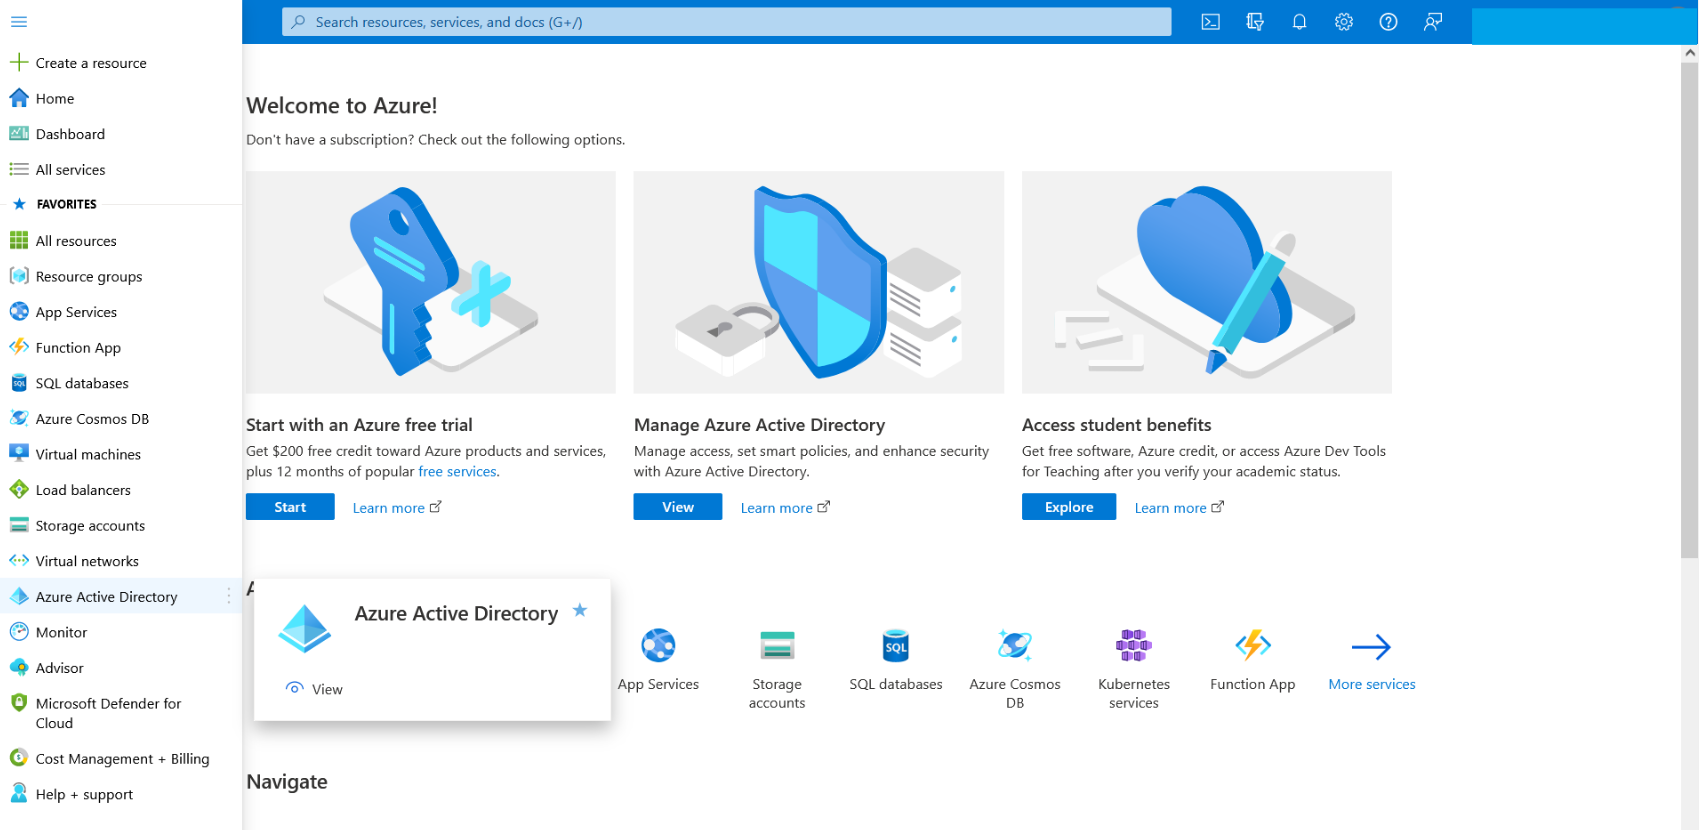Click Explore under Access student benefits
This screenshot has width=1699, height=830.
coord(1069,507)
